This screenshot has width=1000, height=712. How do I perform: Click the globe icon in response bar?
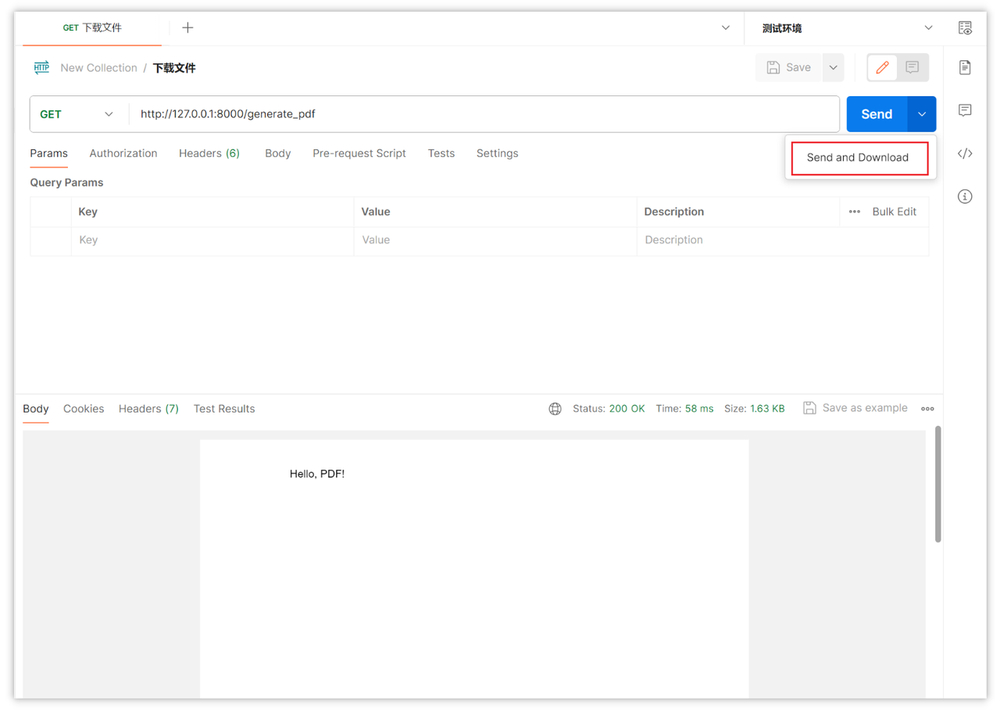coord(555,408)
